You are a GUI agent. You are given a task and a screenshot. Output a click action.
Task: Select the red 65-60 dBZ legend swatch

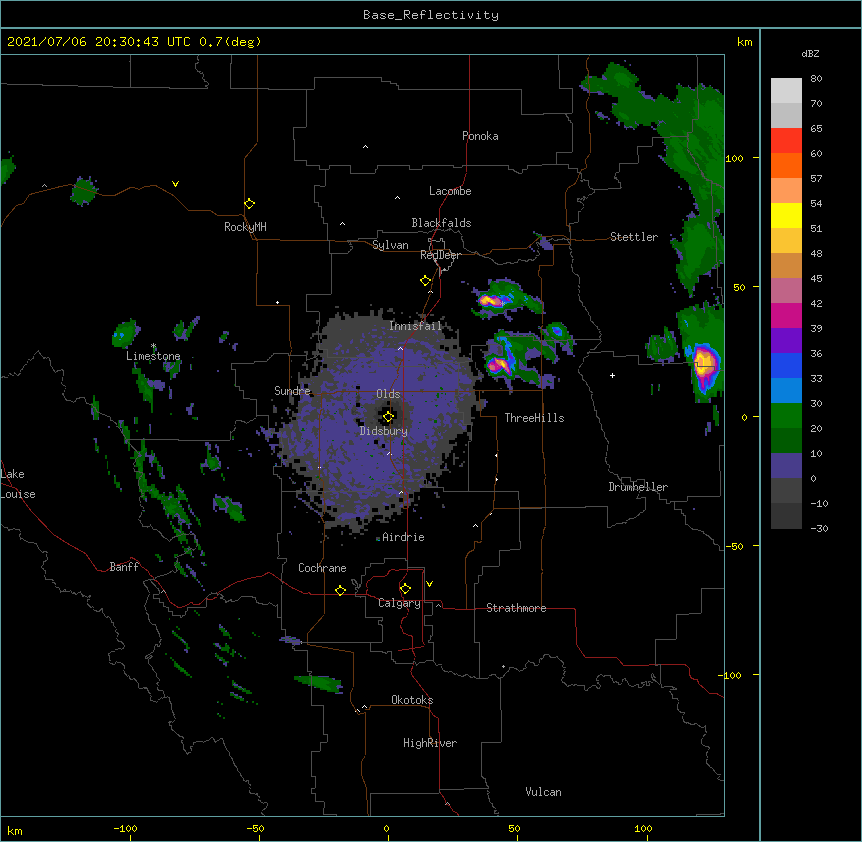point(786,141)
